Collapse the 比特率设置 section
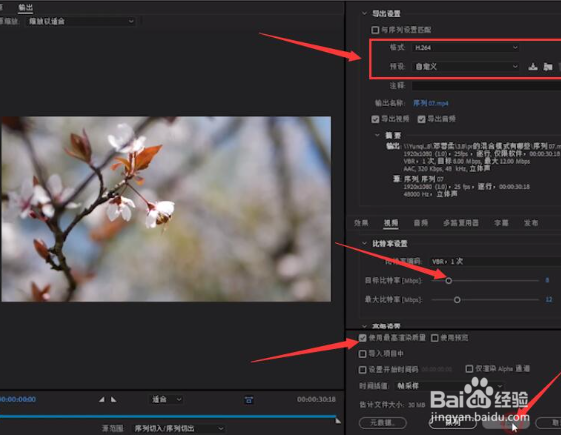This screenshot has width=561, height=437. click(x=364, y=244)
